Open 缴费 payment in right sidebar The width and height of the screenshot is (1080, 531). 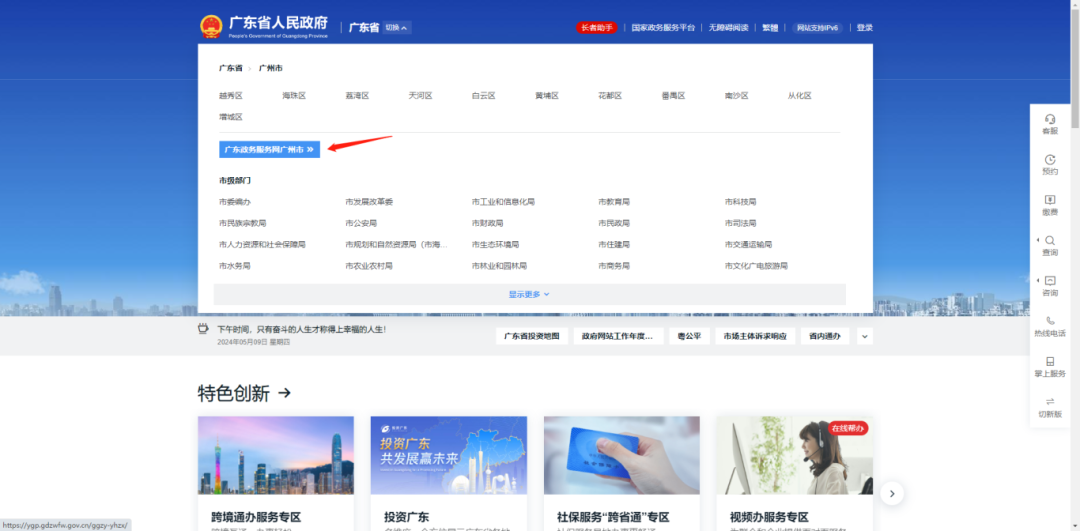tap(1050, 205)
